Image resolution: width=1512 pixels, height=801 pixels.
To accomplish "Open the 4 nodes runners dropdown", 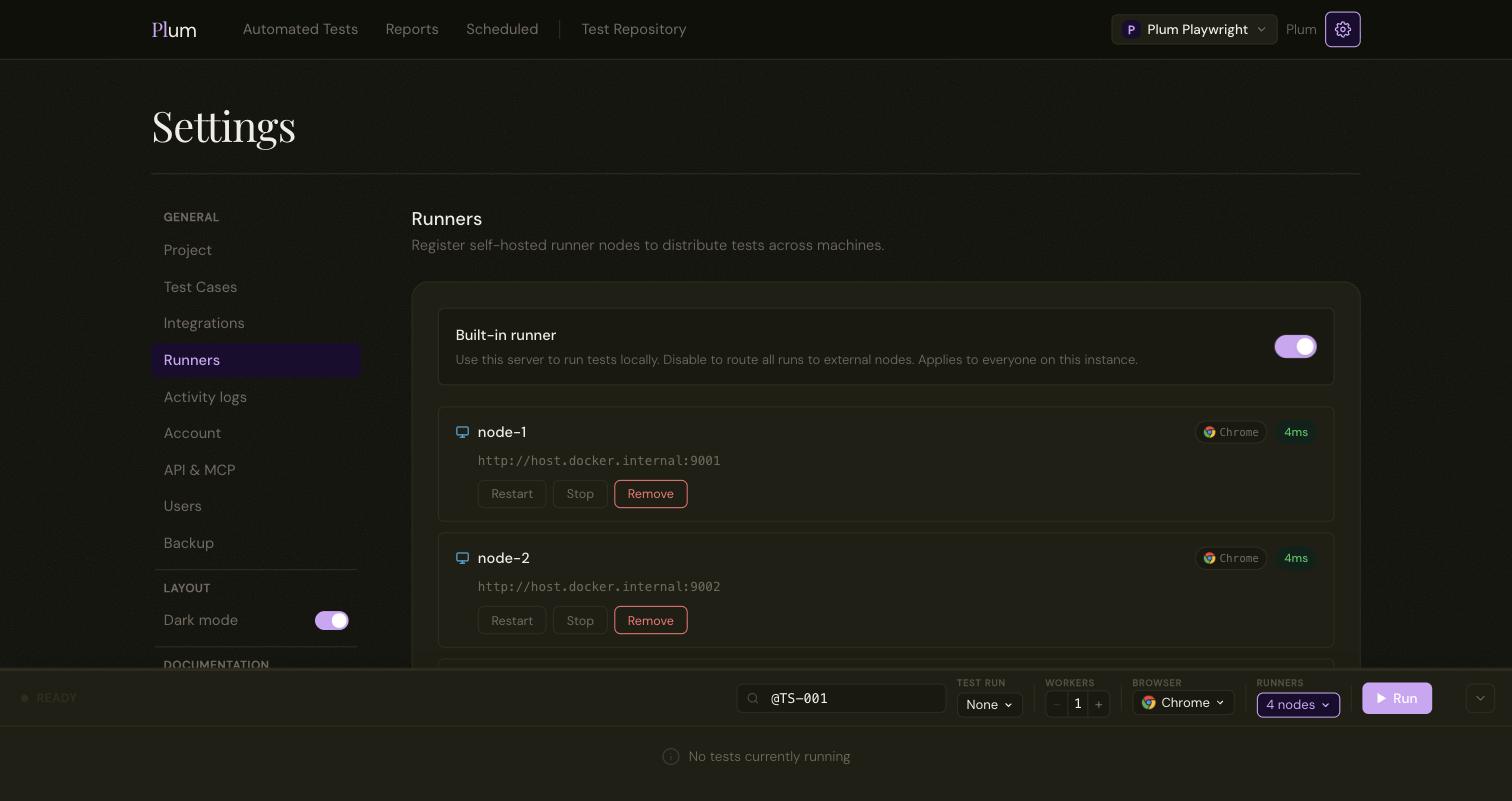I will coord(1298,704).
